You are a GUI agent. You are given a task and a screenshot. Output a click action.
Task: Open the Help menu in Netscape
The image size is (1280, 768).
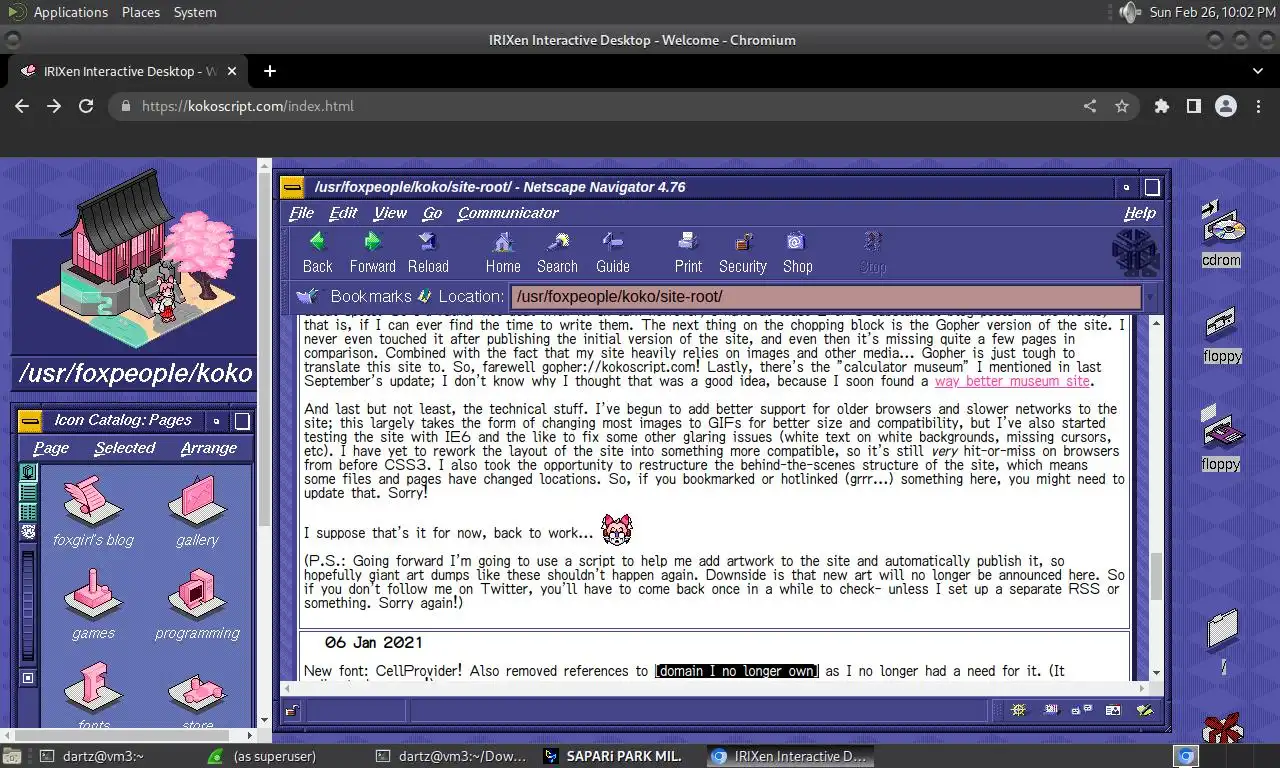(1140, 213)
